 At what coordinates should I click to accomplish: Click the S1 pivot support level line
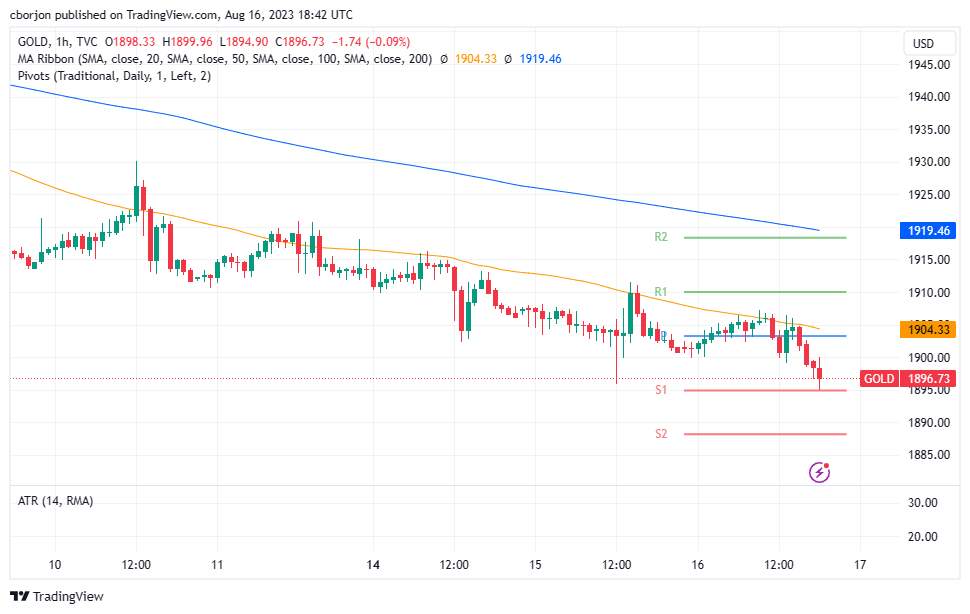pos(765,392)
